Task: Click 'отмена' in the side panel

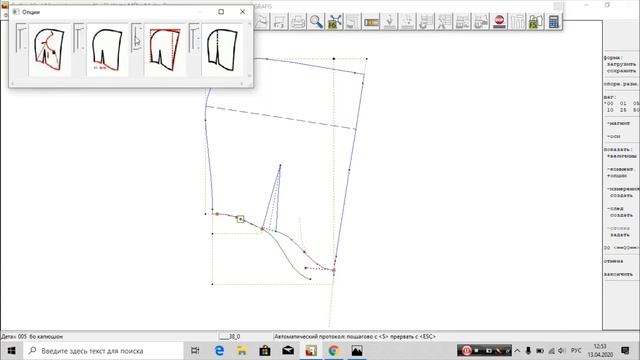Action: point(613,261)
